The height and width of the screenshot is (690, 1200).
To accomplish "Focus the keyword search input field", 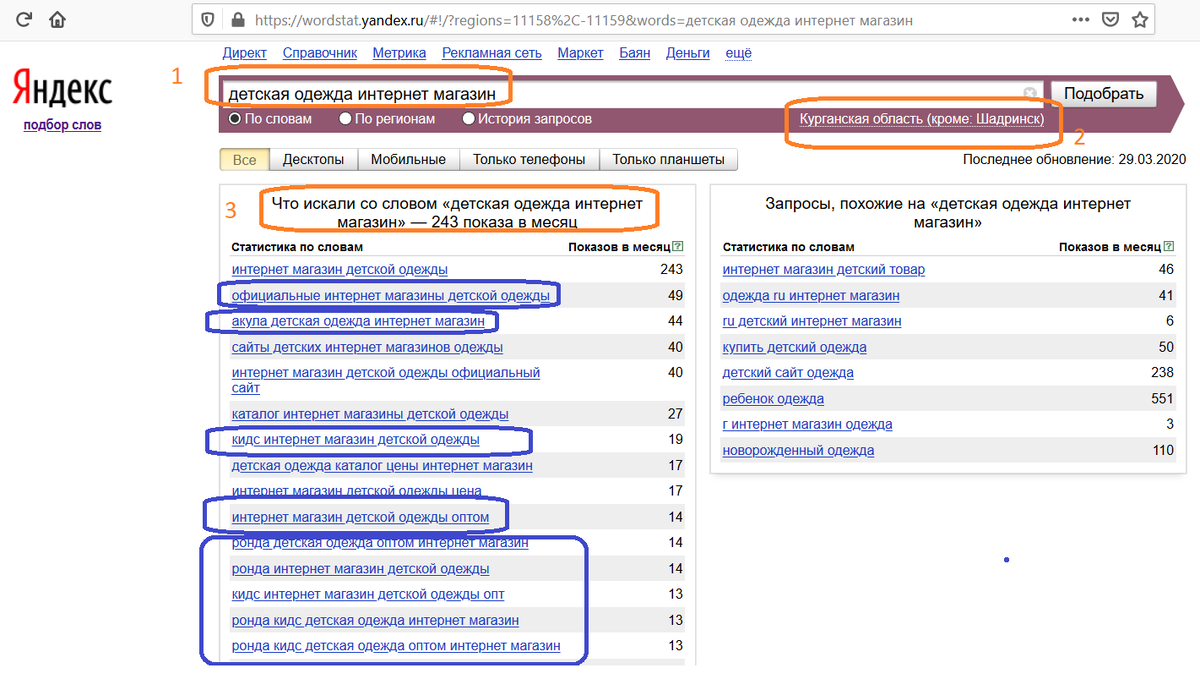I will tap(631, 94).
